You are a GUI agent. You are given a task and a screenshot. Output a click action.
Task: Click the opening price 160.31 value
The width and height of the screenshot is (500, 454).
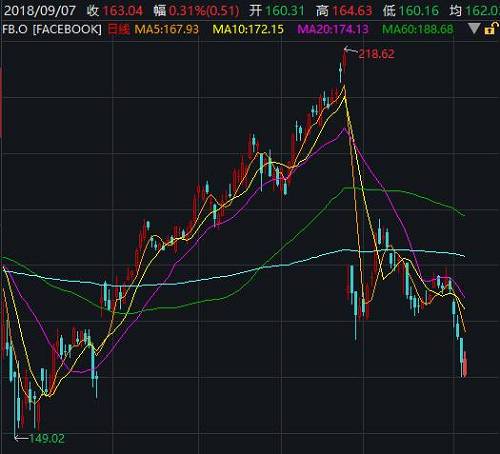[285, 11]
